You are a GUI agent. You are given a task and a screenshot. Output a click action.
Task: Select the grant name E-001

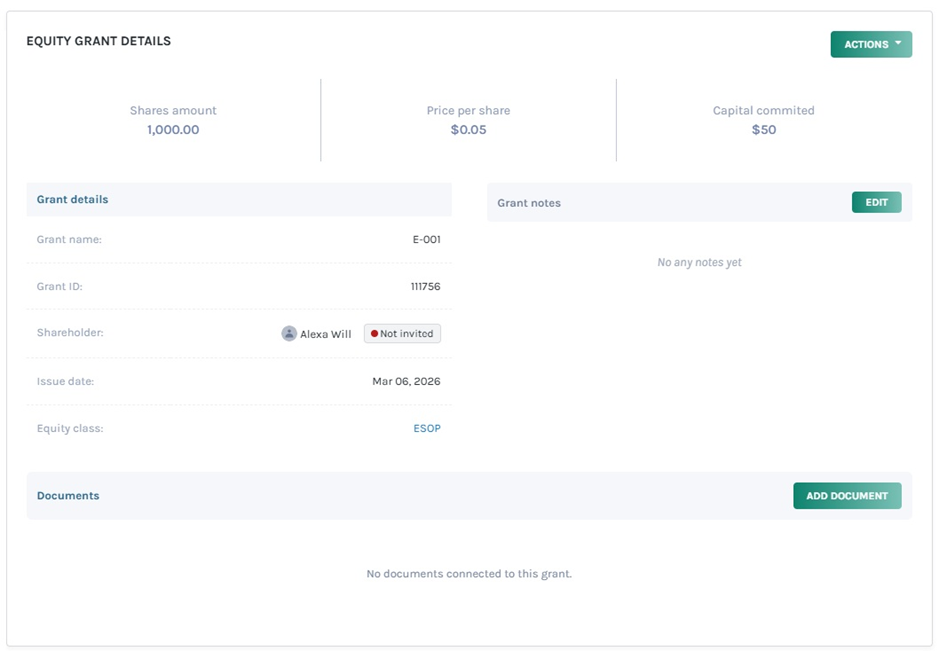426,239
